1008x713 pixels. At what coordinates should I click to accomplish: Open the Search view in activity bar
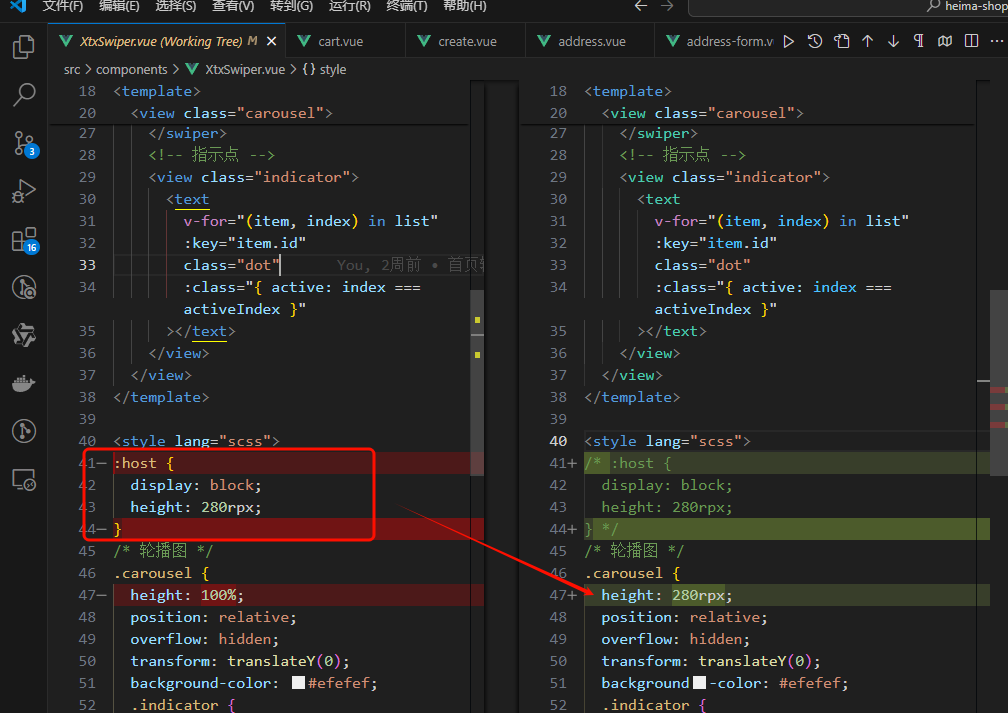[x=24, y=95]
